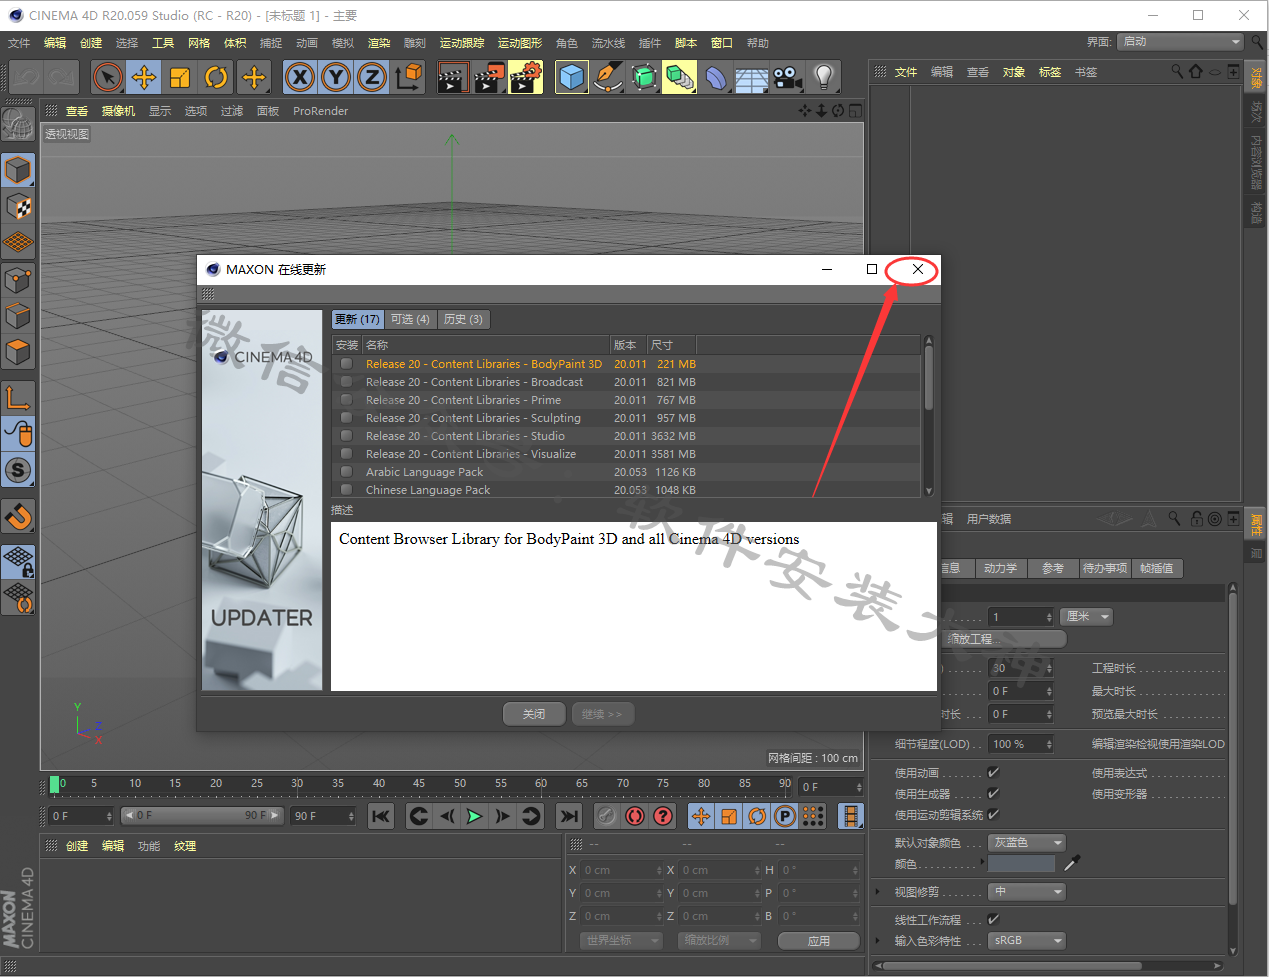Check Chinese Language Pack install box

pyautogui.click(x=346, y=490)
